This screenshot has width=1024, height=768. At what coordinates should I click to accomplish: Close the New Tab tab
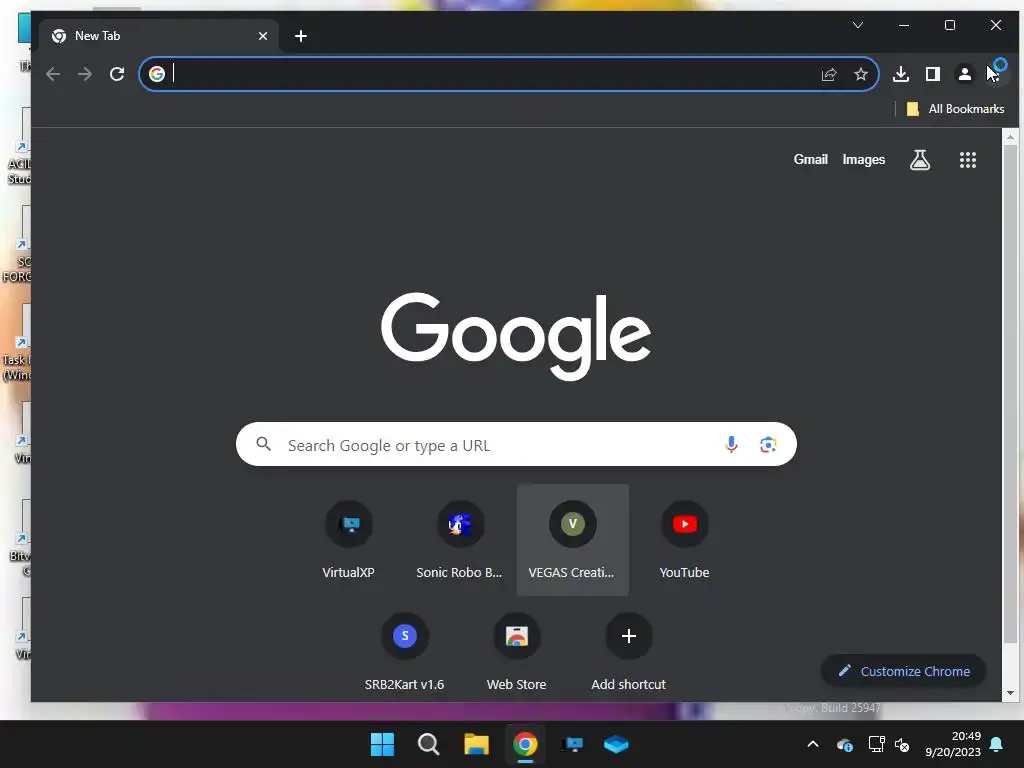[x=263, y=36]
